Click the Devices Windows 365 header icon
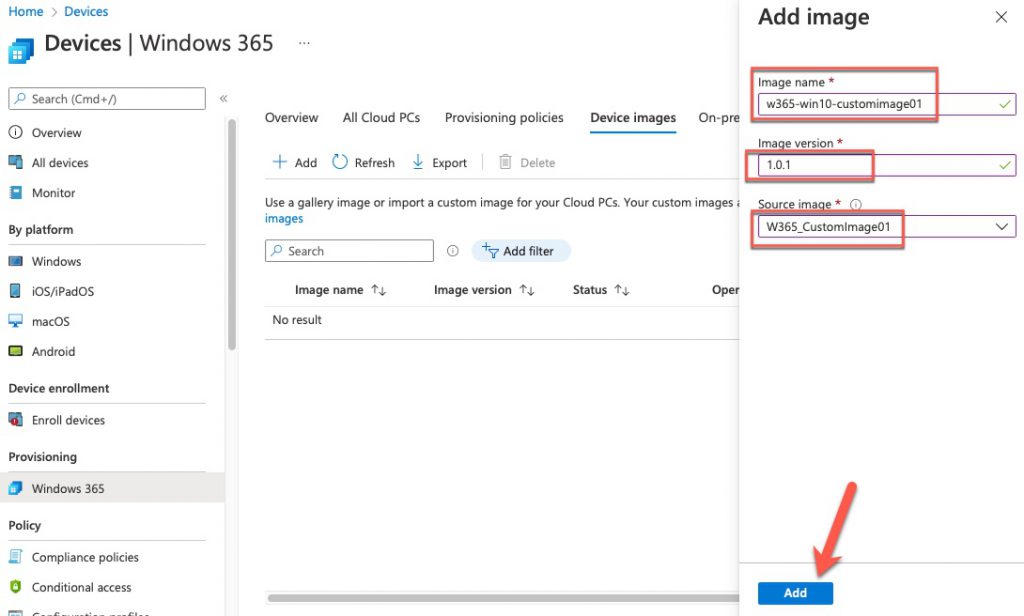Screen dimensions: 1024x616 click(20, 51)
